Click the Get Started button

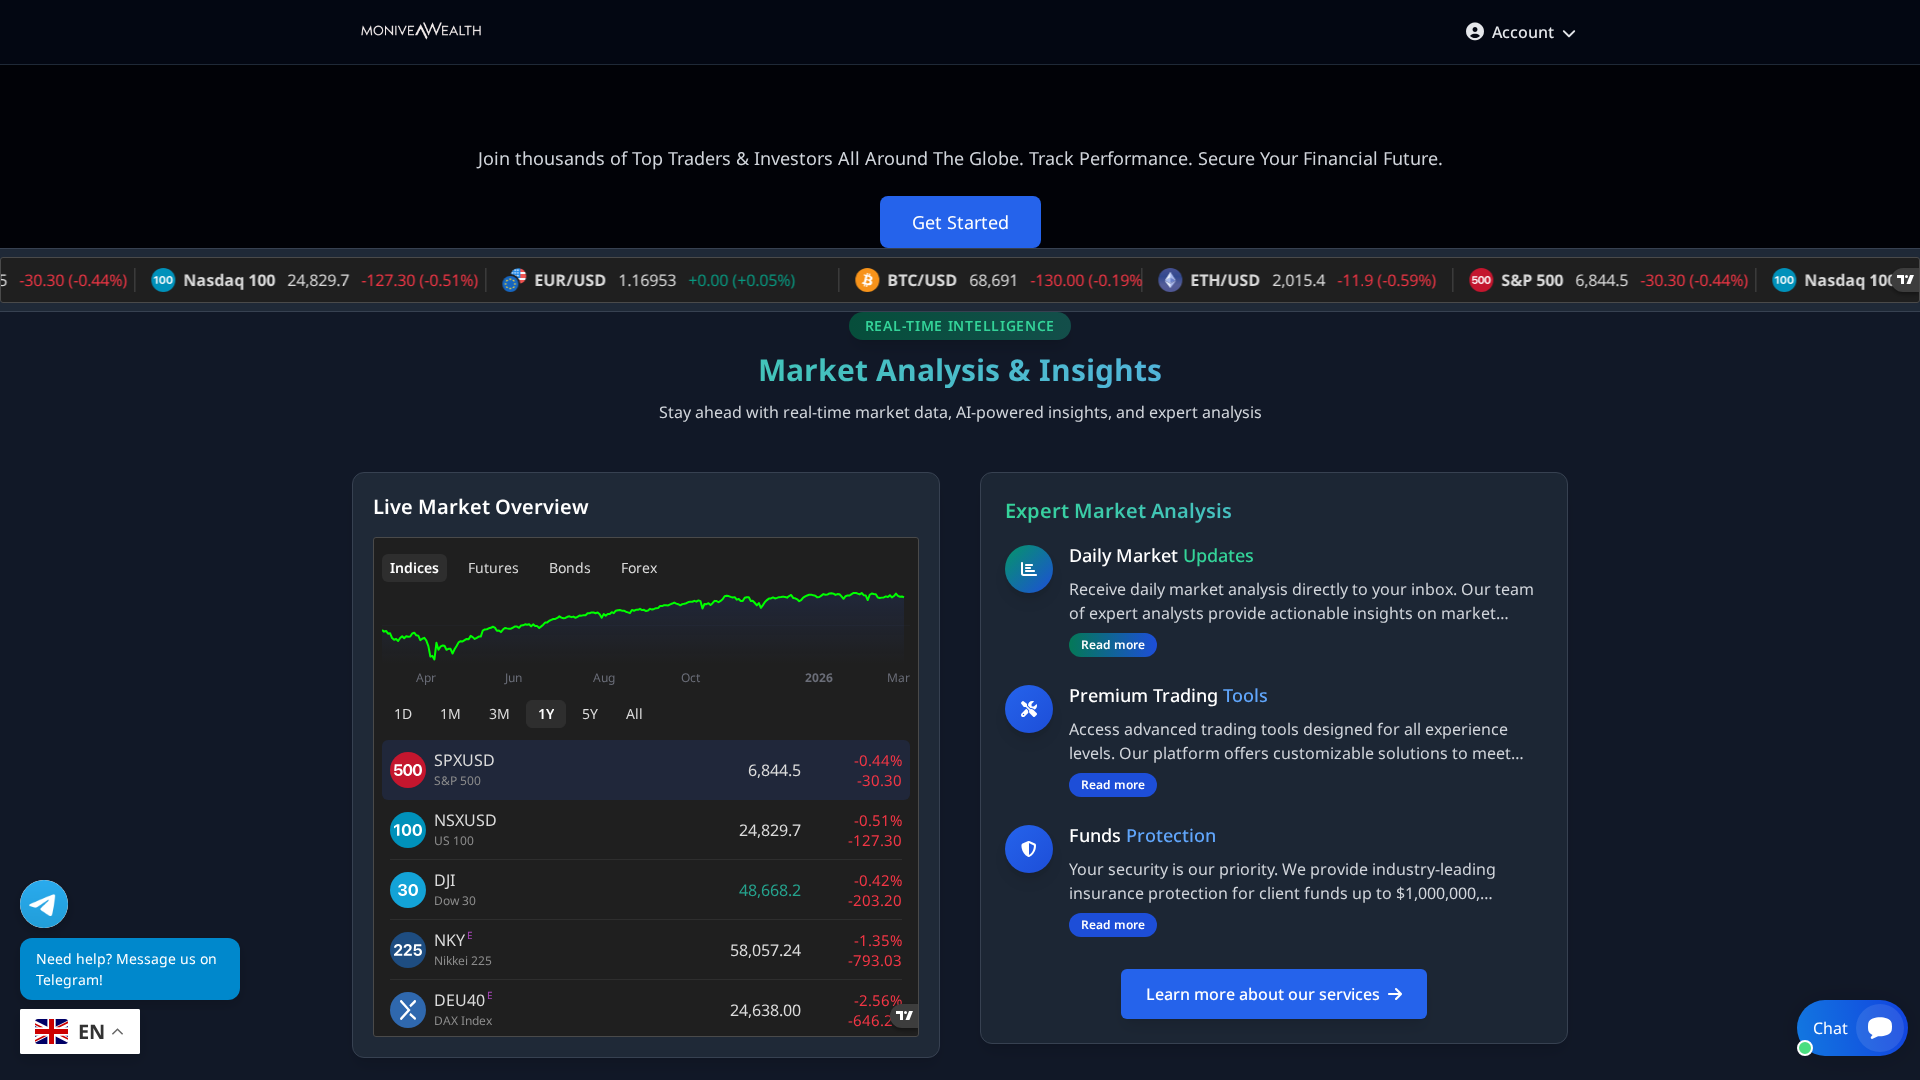pyautogui.click(x=959, y=222)
